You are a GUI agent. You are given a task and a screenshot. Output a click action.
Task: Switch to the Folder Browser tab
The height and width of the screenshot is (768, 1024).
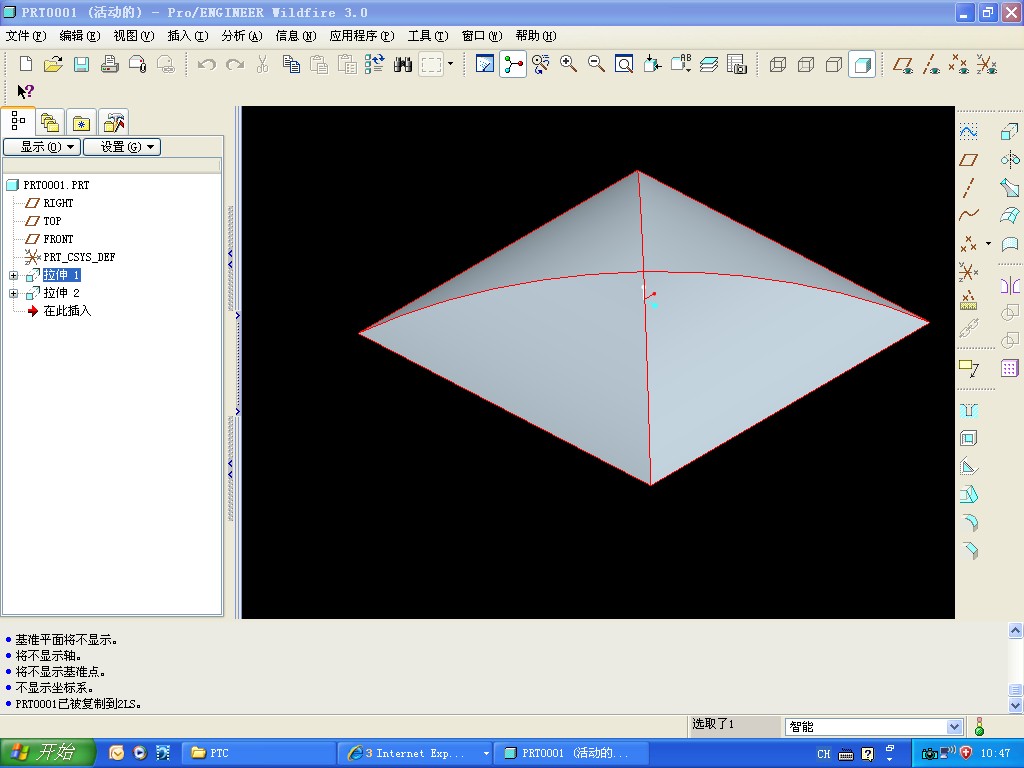(x=50, y=122)
